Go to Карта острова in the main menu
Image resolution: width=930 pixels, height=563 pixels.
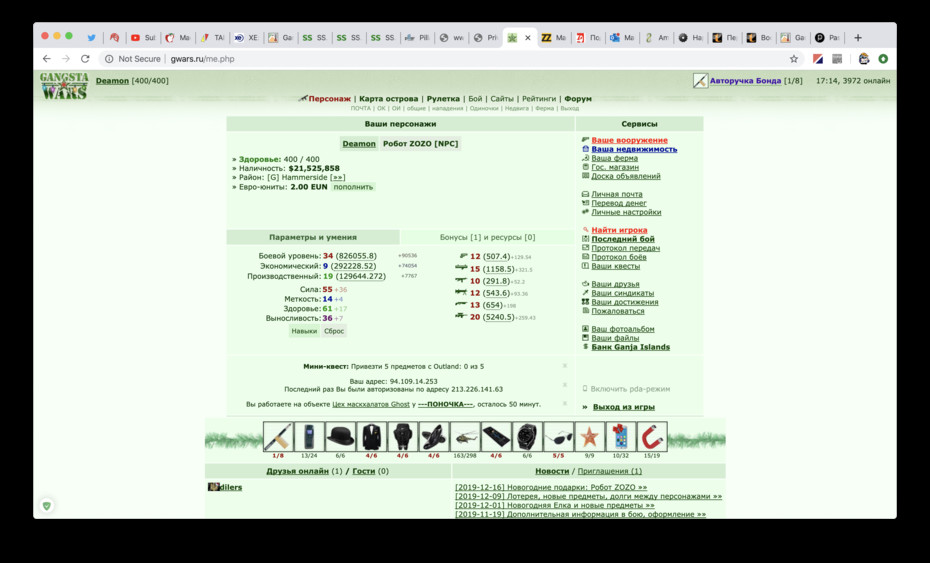[x=388, y=98]
